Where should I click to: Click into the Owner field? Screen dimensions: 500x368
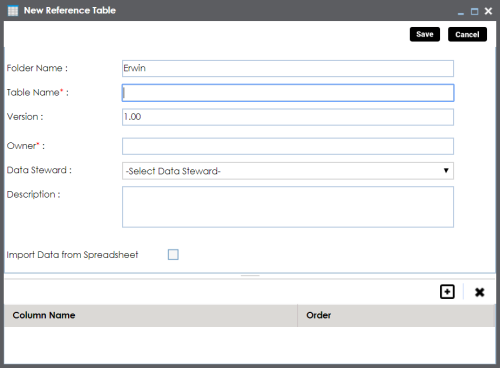[x=288, y=146]
